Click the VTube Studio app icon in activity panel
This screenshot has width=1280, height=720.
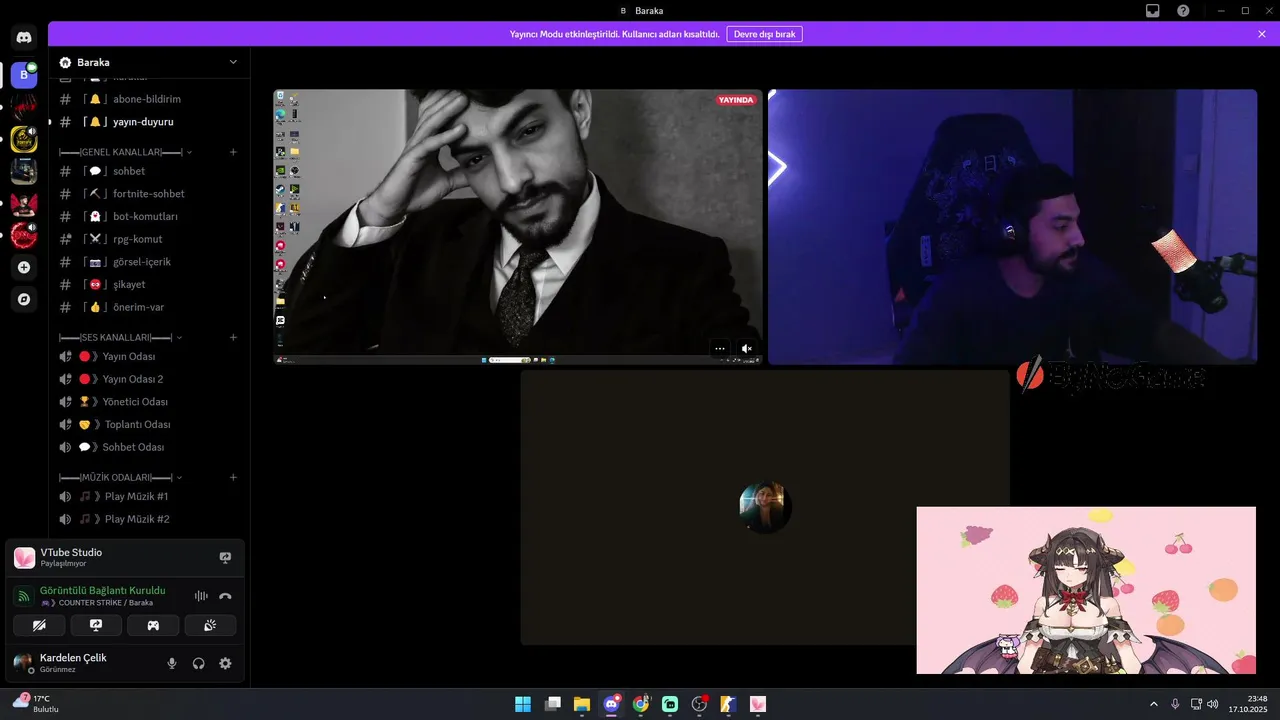[25, 558]
